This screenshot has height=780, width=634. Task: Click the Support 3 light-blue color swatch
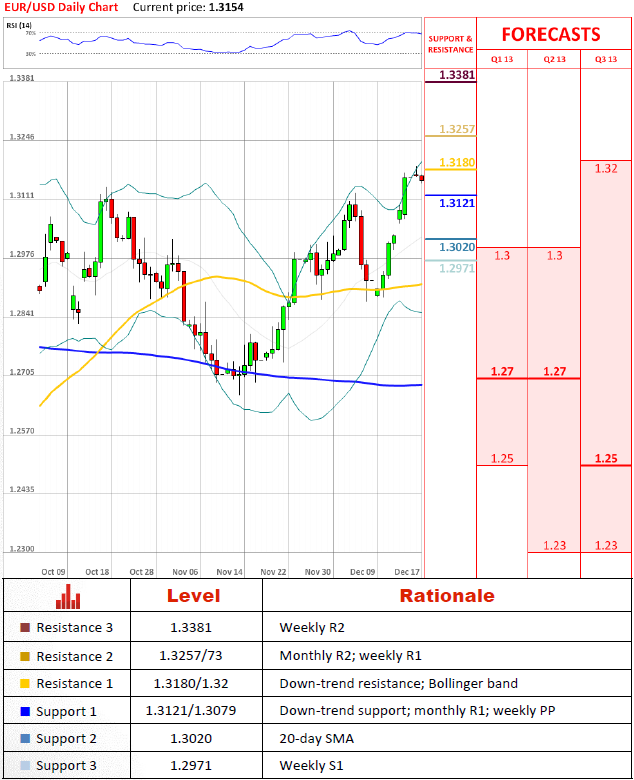click(x=25, y=765)
